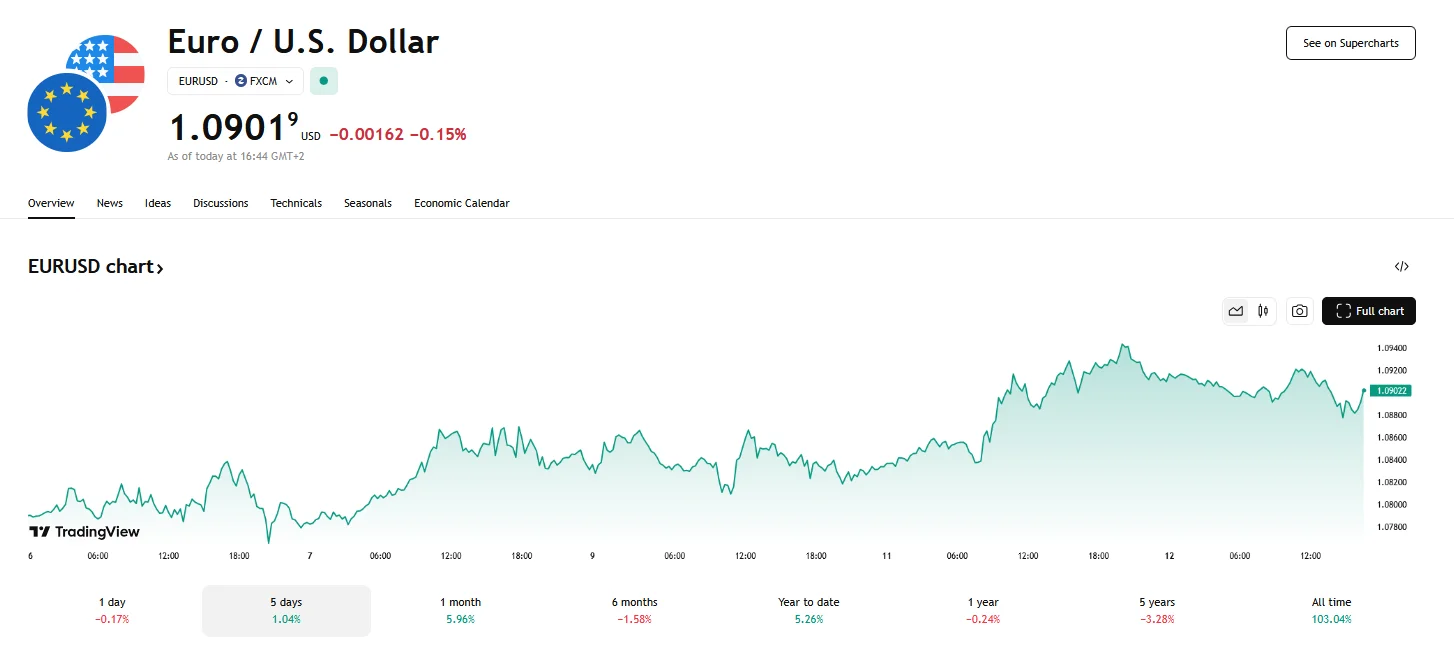Viewport: 1454px width, 658px height.
Task: Open the Full chart view
Action: (1368, 311)
